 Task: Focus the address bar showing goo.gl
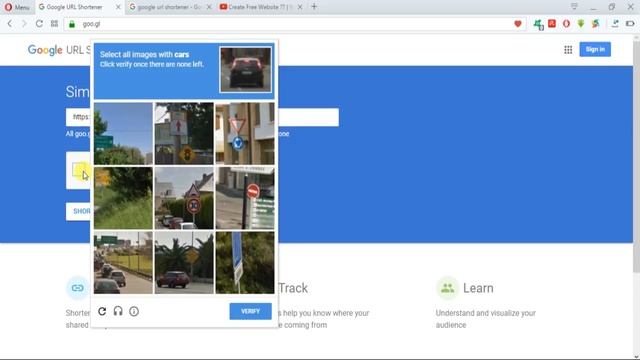[x=294, y=24]
